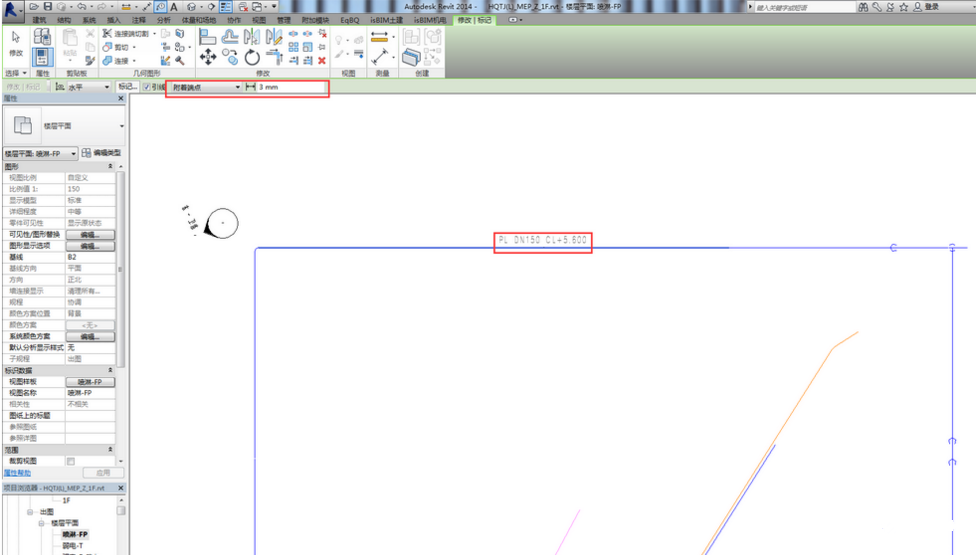Click 编辑 button for 图形显示选项
This screenshot has width=979, height=555.
tap(90, 246)
